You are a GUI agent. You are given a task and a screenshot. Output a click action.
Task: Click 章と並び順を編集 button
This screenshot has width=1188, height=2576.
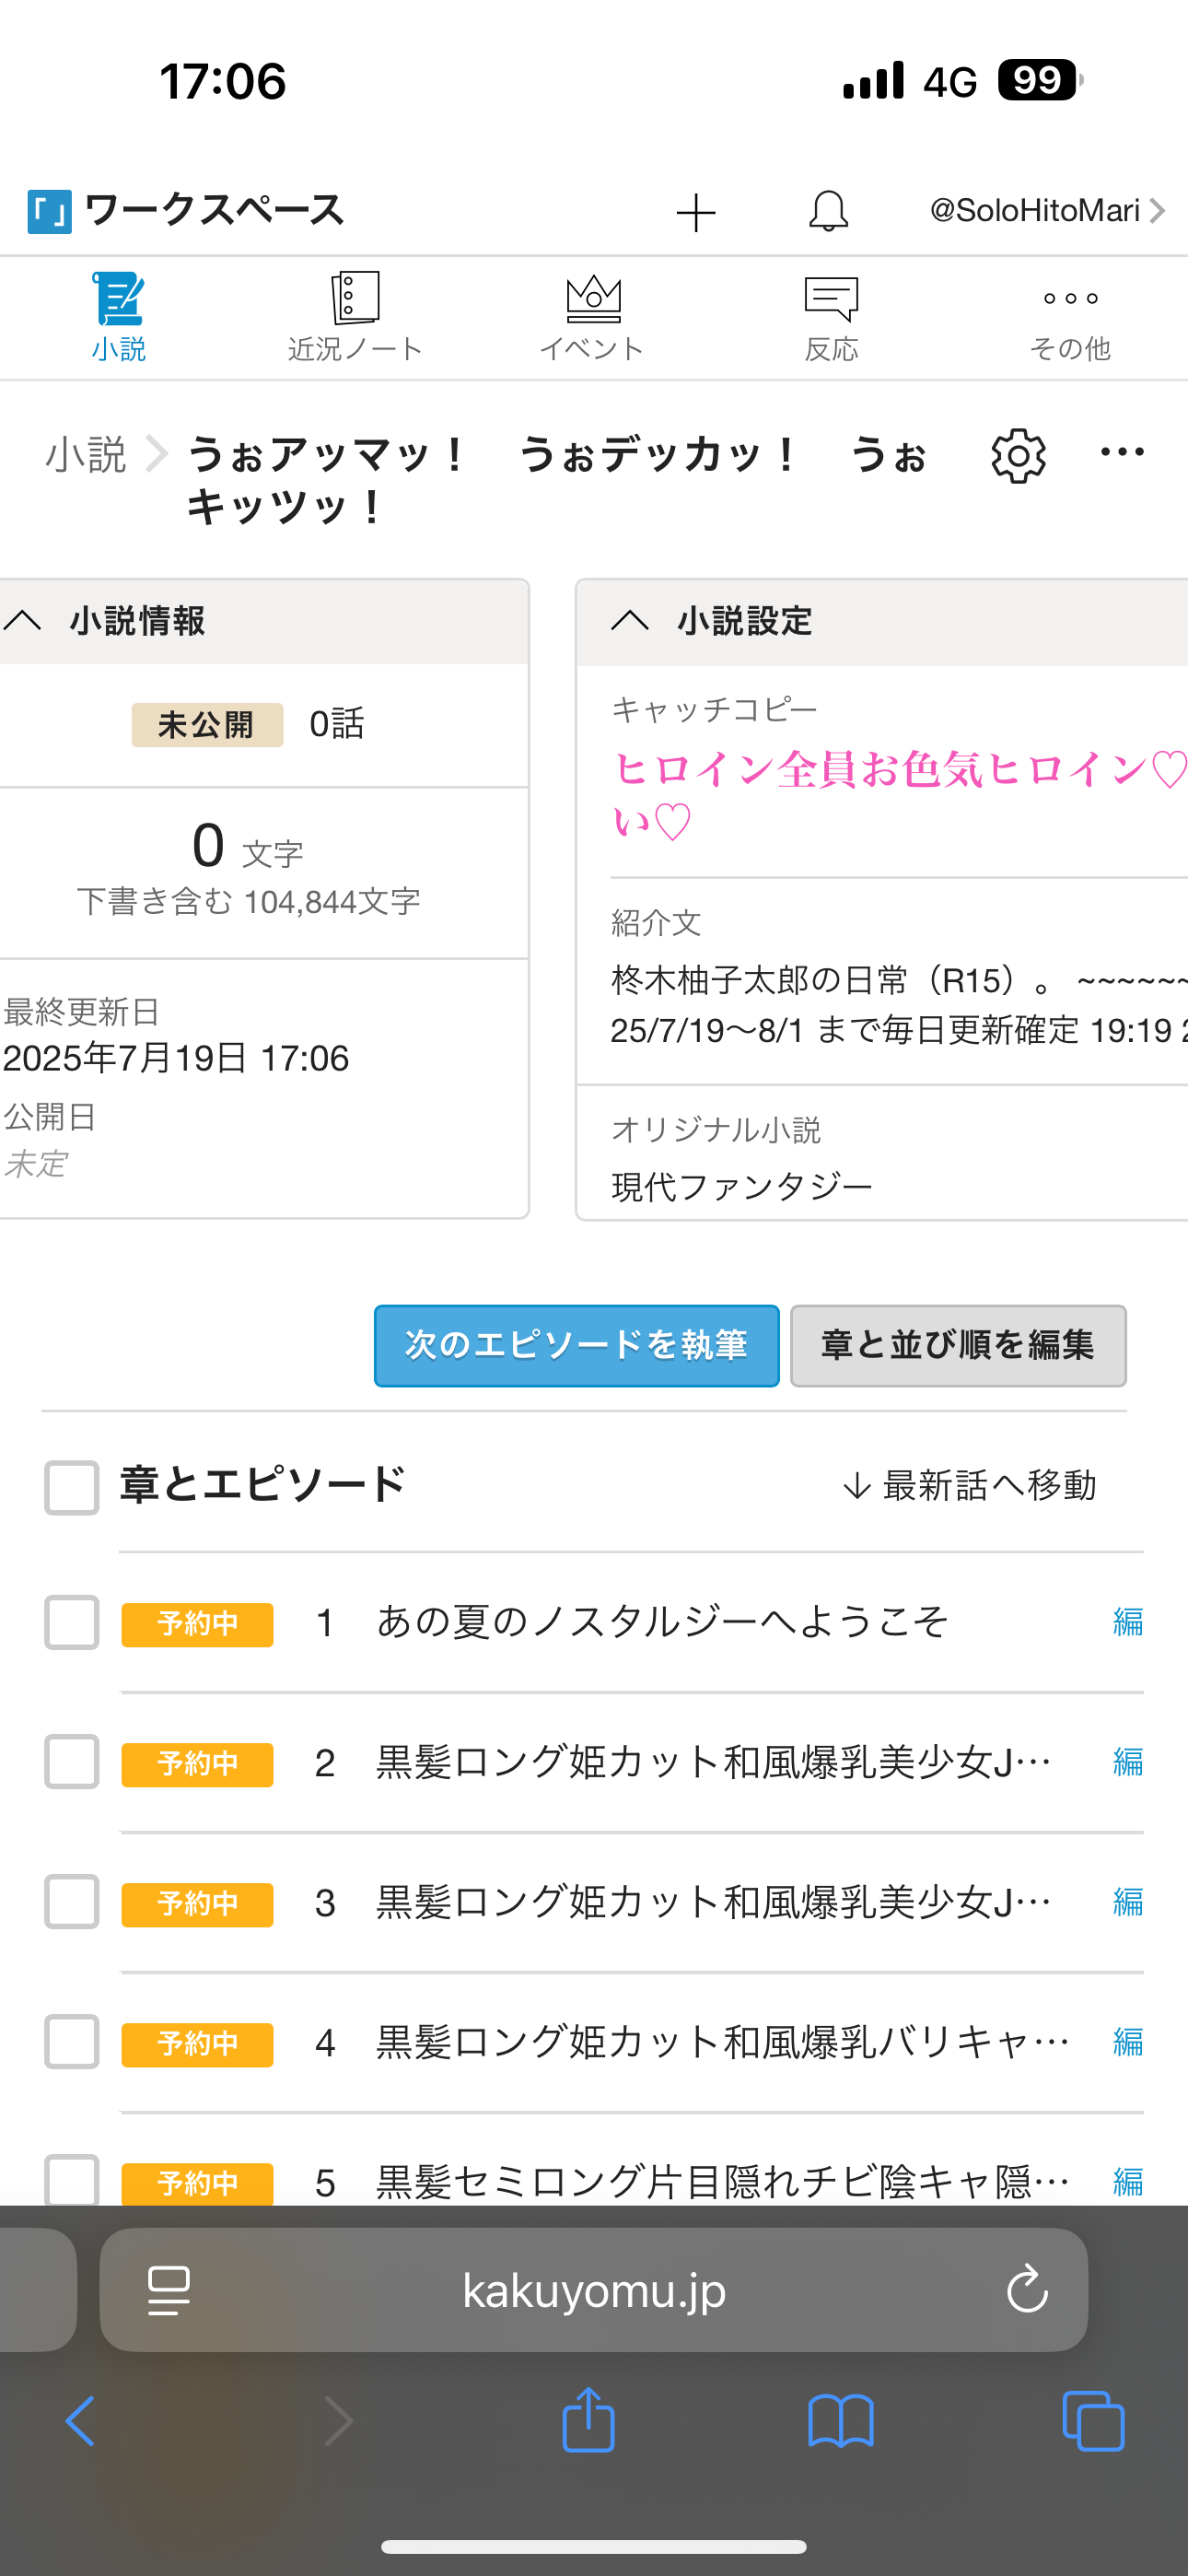(x=957, y=1346)
